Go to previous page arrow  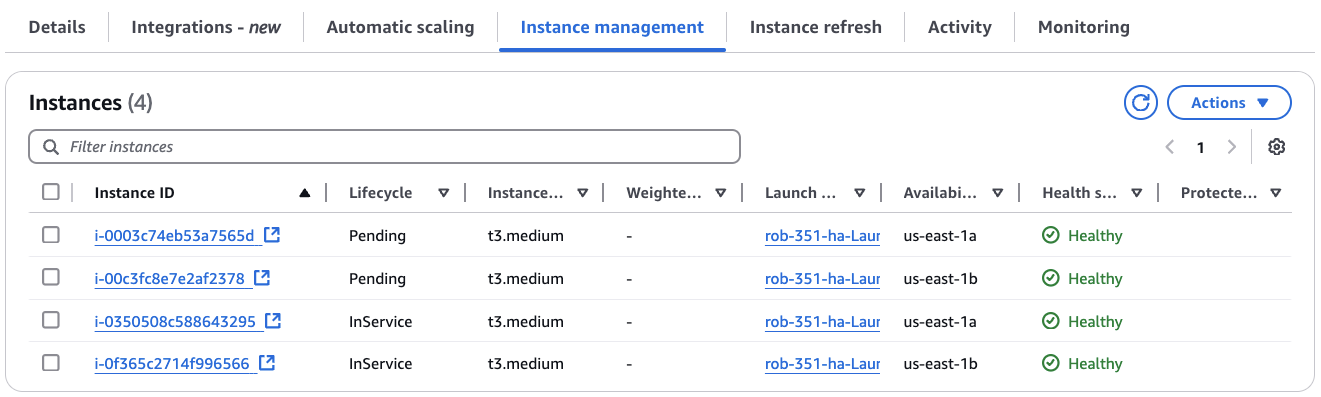1170,147
